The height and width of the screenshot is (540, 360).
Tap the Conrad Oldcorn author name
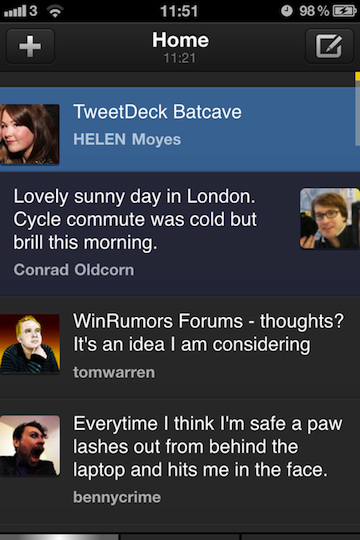74,270
